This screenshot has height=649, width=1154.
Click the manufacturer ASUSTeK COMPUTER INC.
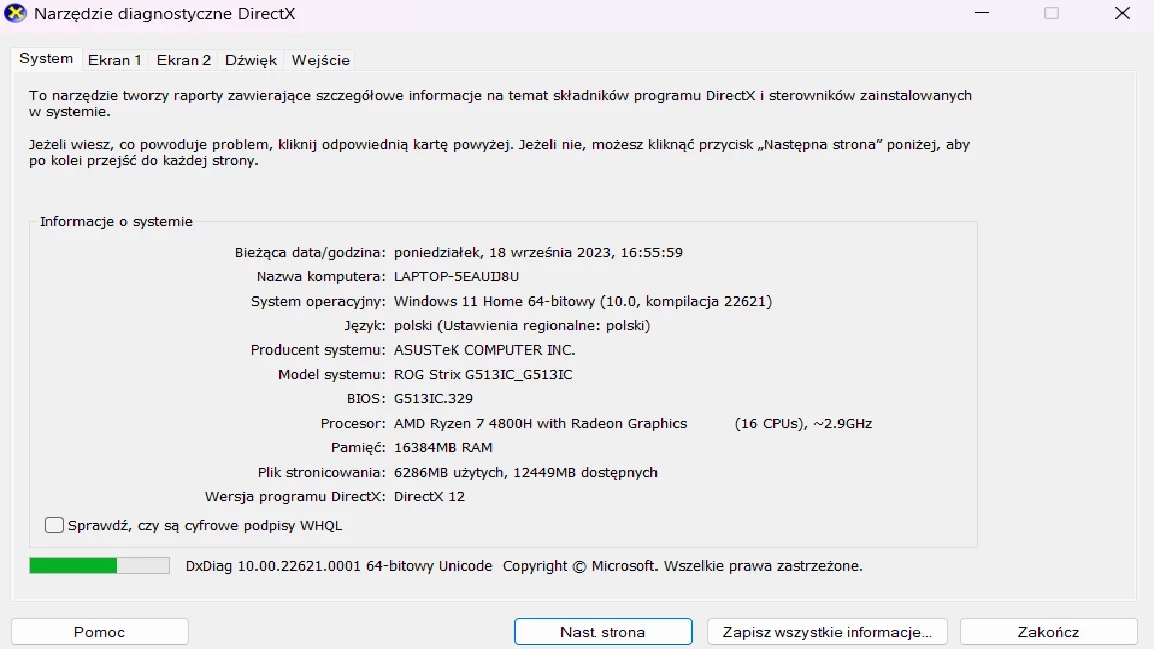point(484,350)
